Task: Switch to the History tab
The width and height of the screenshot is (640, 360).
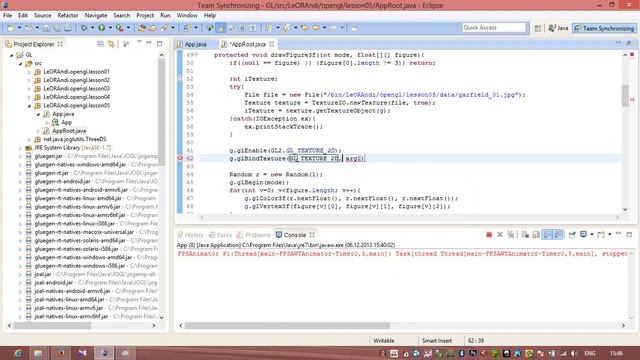Action: pyautogui.click(x=190, y=235)
